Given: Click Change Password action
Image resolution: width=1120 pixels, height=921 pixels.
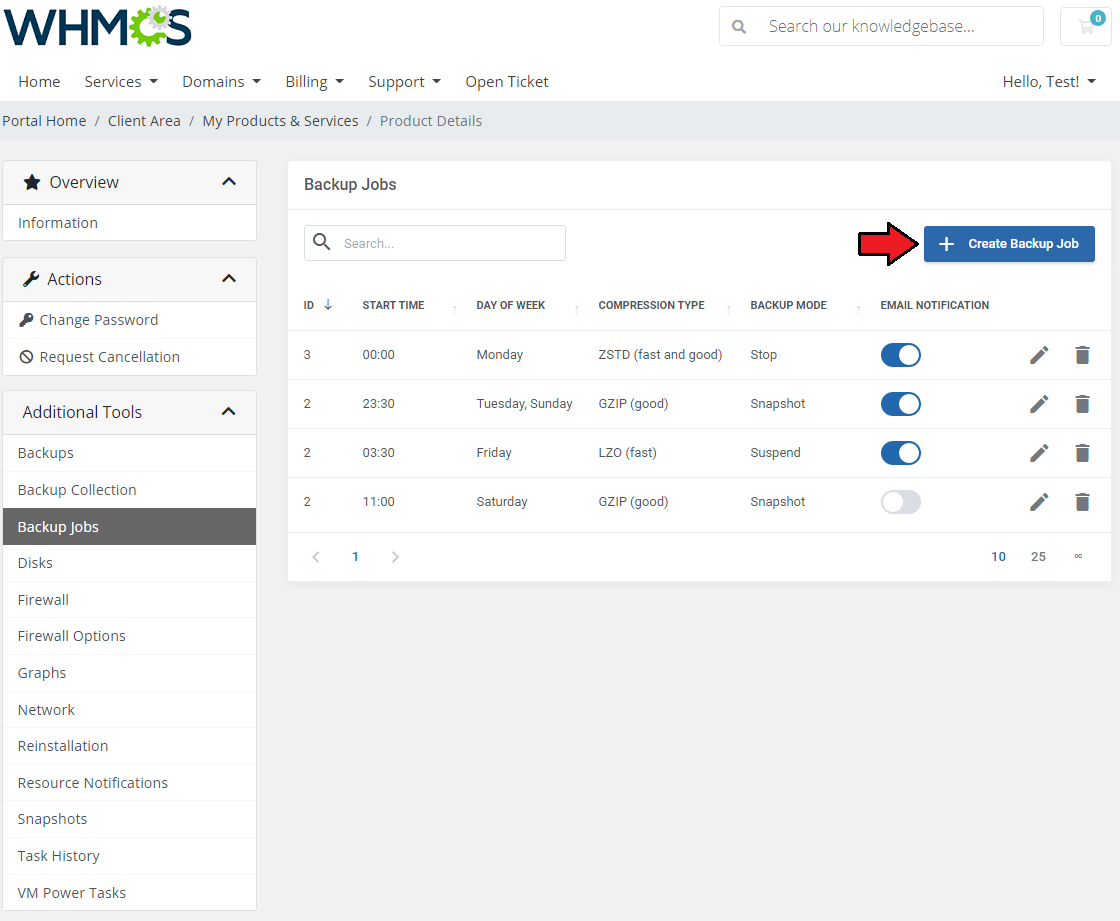Looking at the screenshot, I should click(129, 320).
